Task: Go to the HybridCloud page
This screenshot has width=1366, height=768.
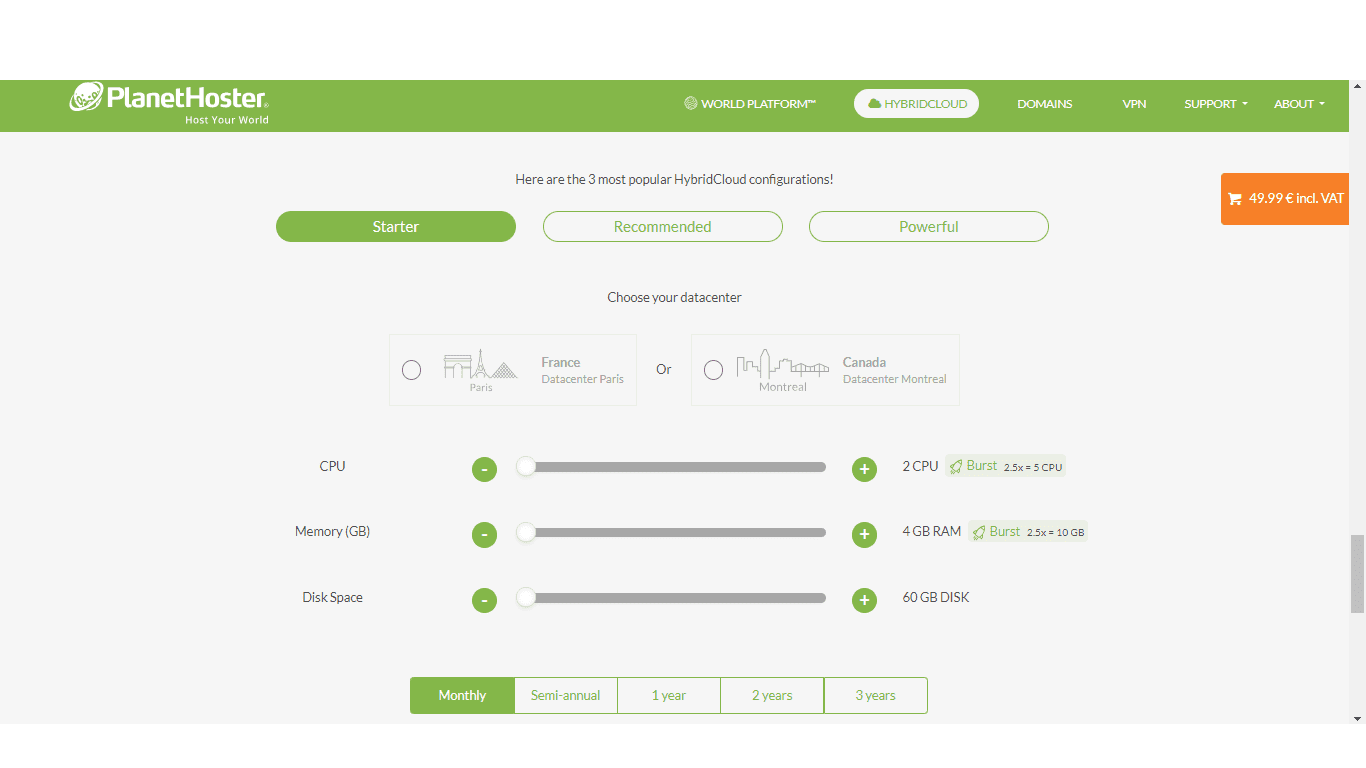Action: tap(916, 104)
